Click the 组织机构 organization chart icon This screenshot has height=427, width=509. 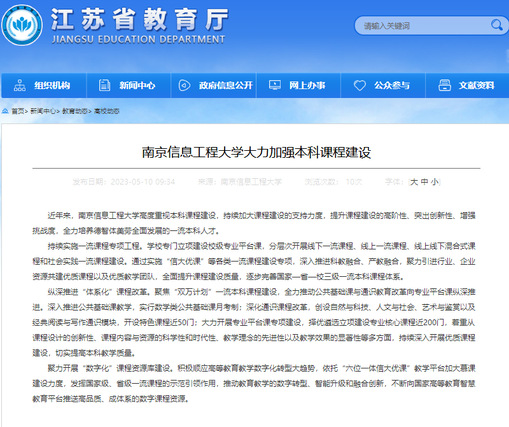click(x=20, y=85)
